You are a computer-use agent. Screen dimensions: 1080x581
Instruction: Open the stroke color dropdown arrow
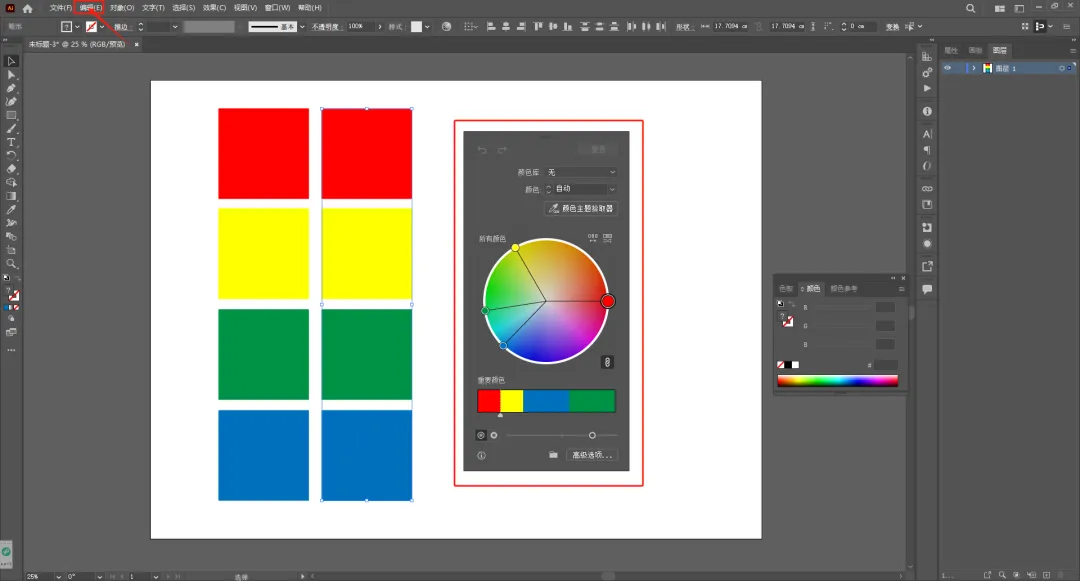click(x=103, y=27)
